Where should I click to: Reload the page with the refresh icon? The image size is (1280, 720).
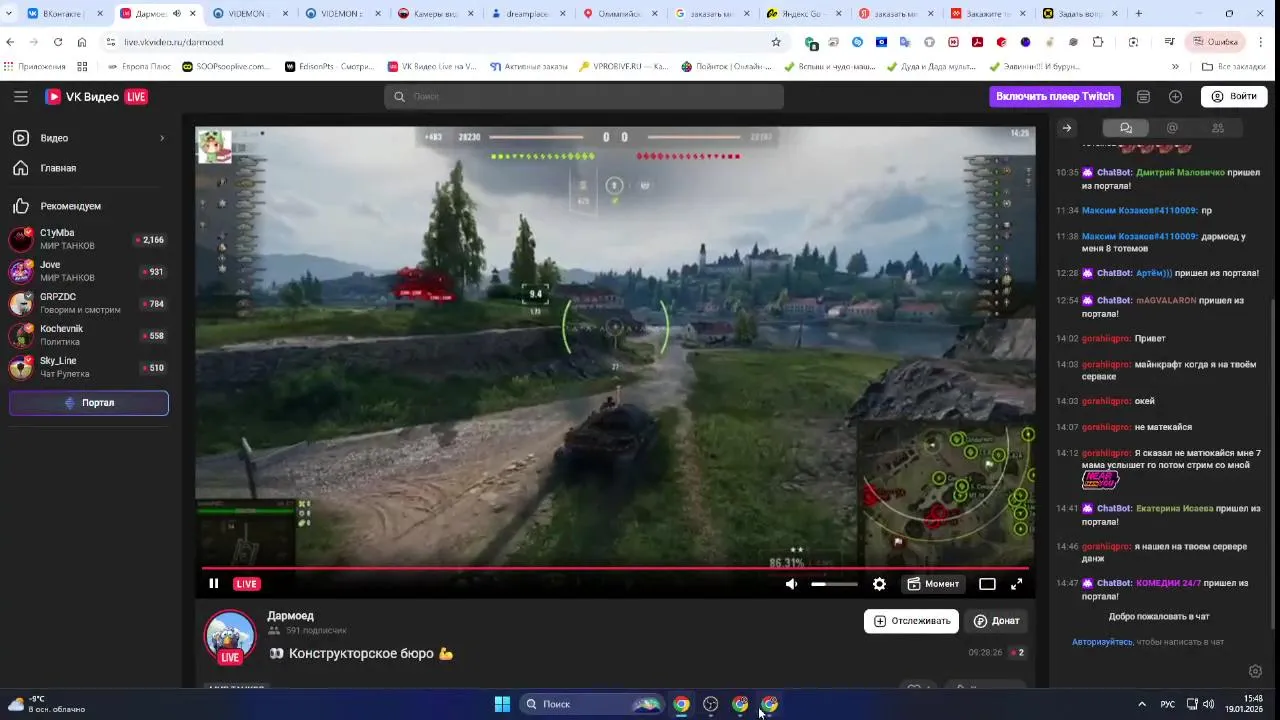pyautogui.click(x=57, y=42)
